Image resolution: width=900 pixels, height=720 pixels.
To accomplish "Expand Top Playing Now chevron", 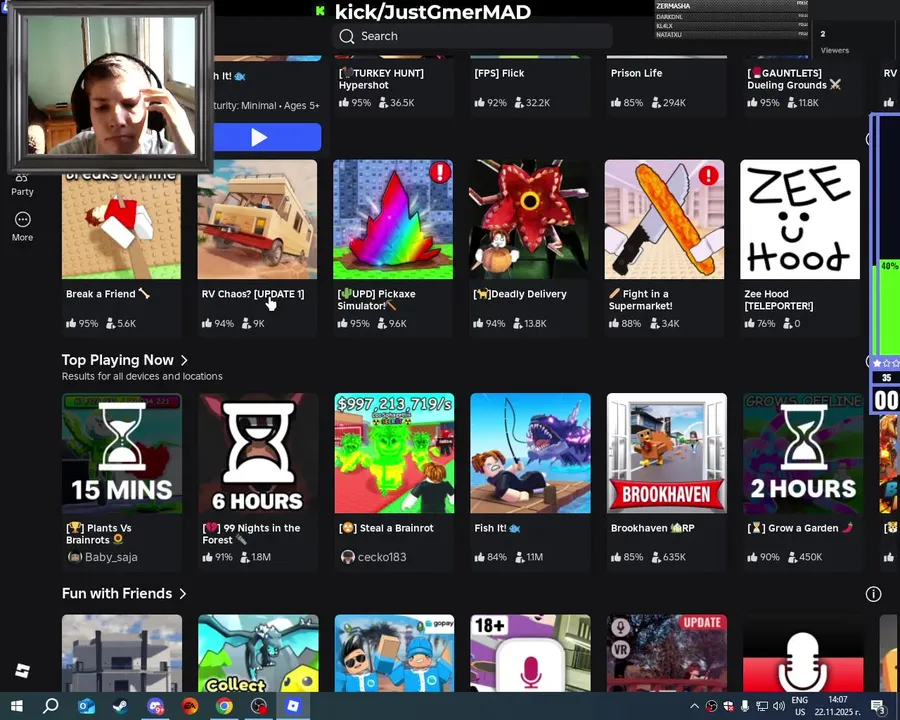I will coord(184,360).
